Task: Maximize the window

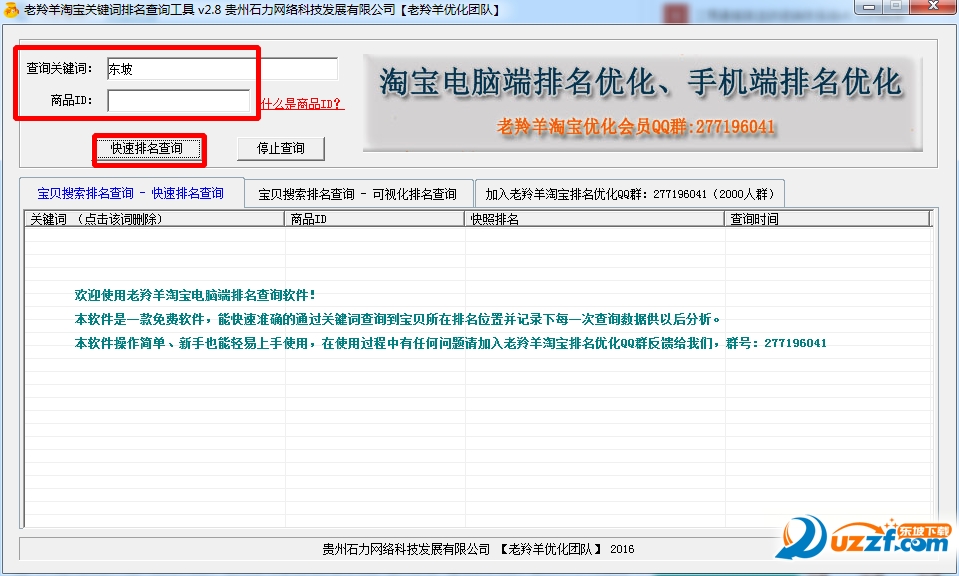Action: 895,7
